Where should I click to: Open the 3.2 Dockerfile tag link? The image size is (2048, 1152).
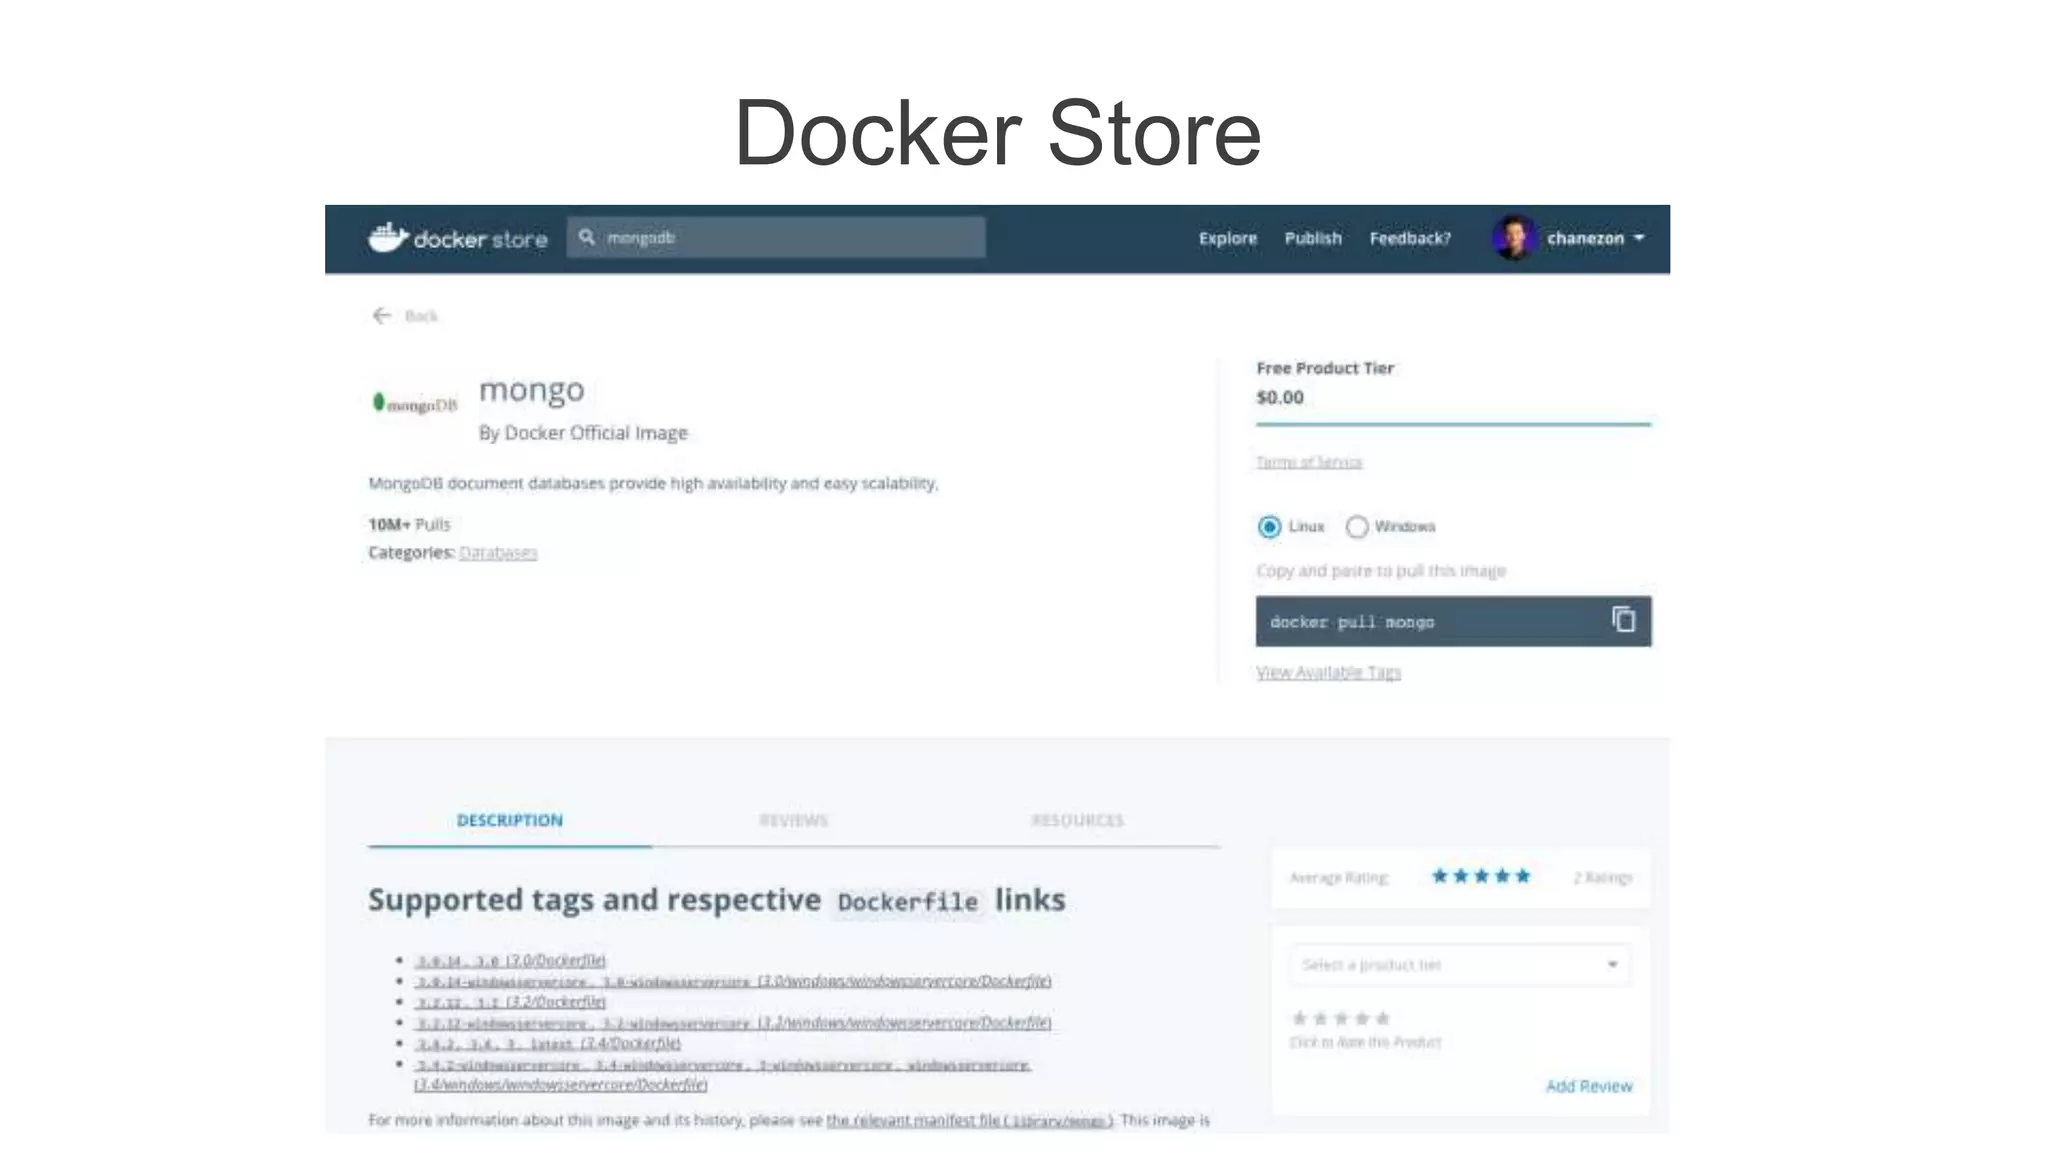[510, 1002]
